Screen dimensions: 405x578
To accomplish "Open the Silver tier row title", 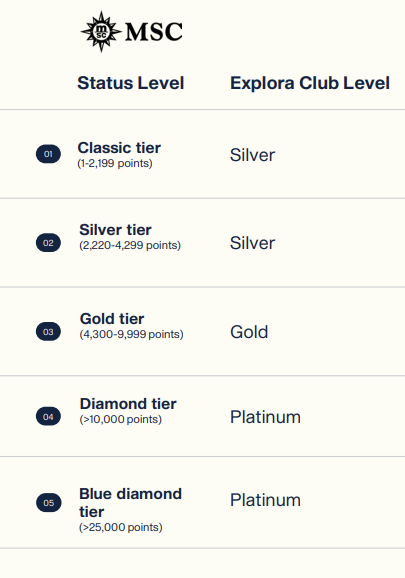I will (x=115, y=230).
